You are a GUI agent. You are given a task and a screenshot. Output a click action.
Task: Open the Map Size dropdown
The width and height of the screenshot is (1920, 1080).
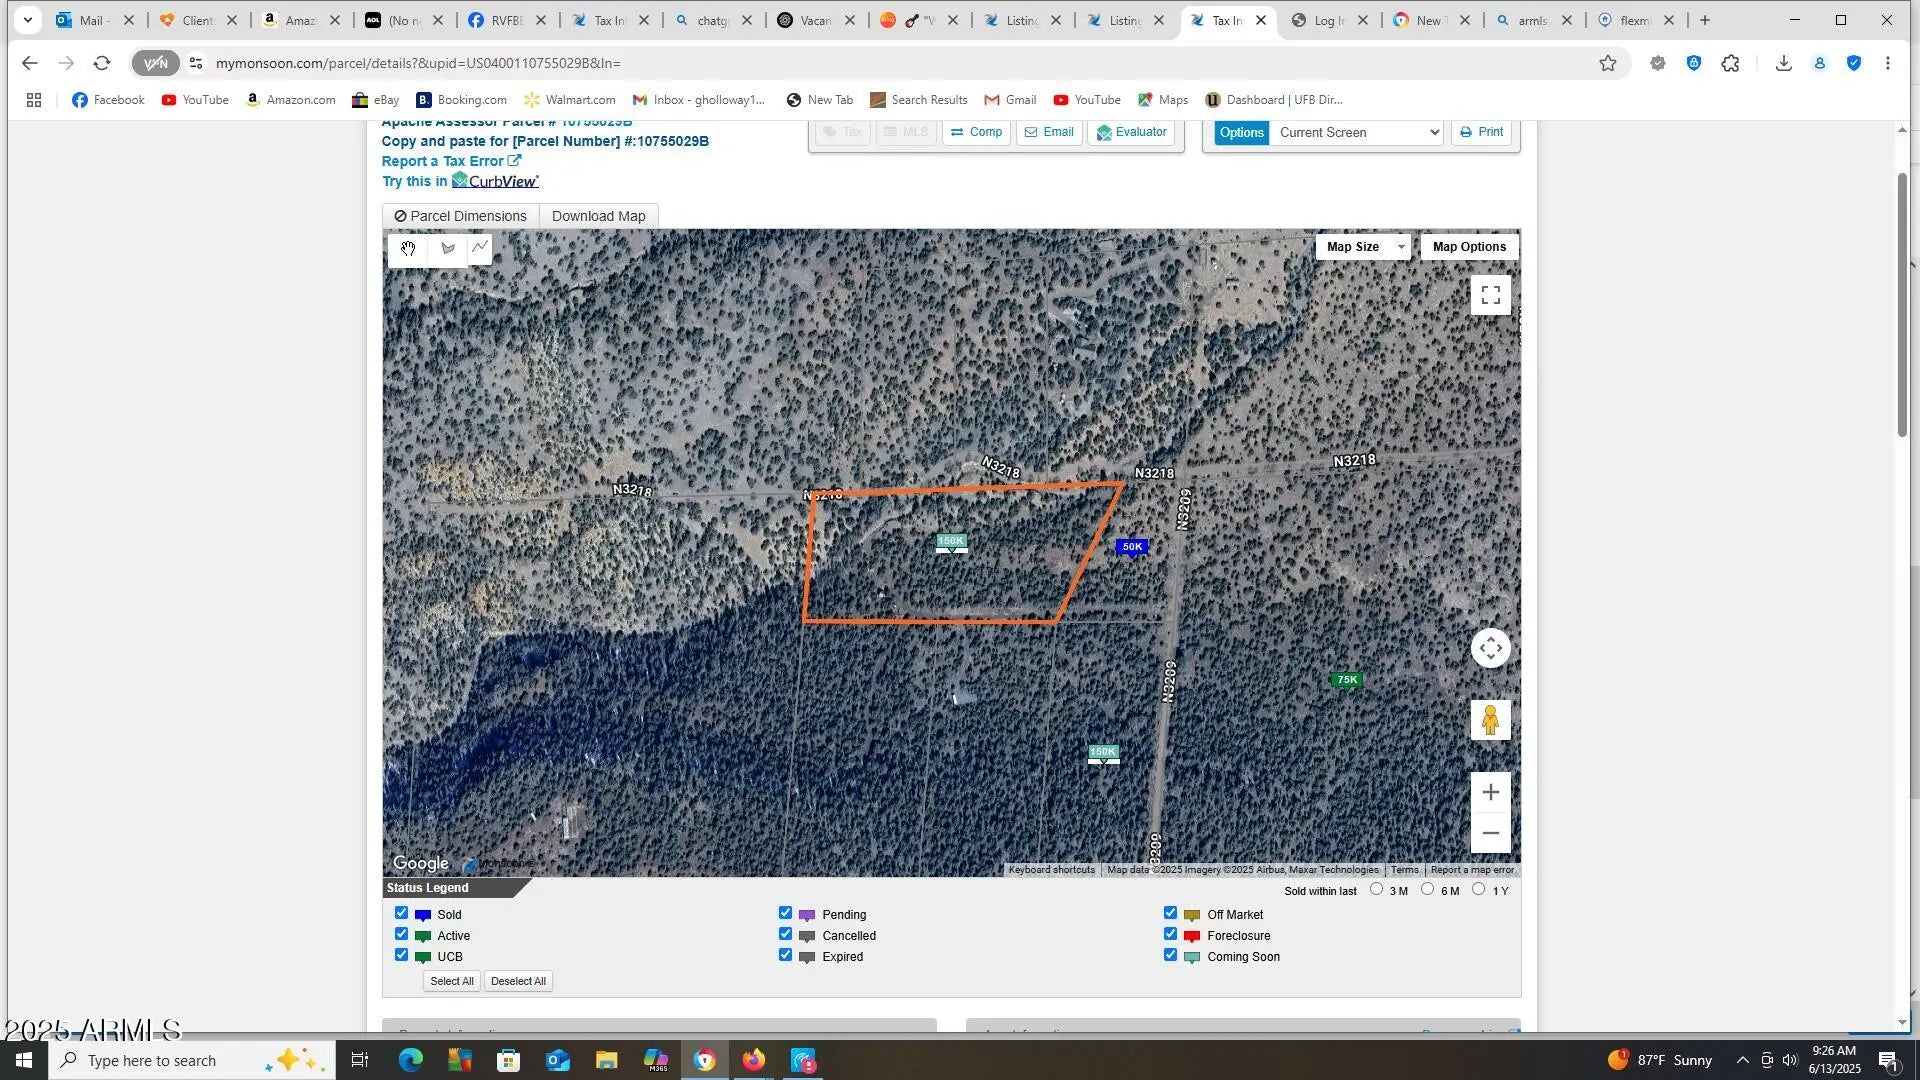tap(1362, 247)
